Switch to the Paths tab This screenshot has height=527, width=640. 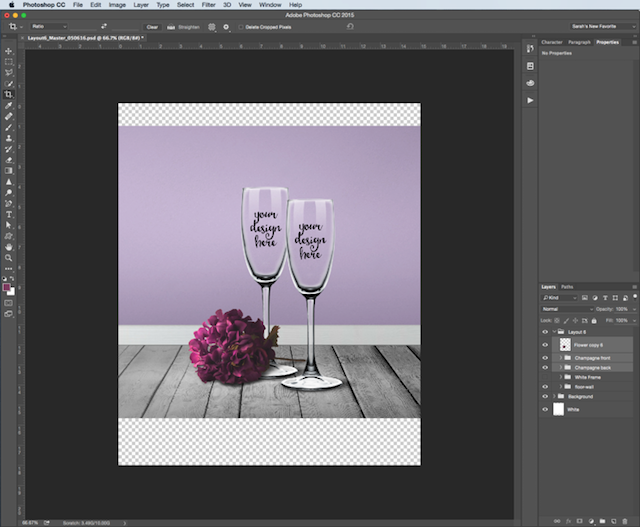pos(567,287)
